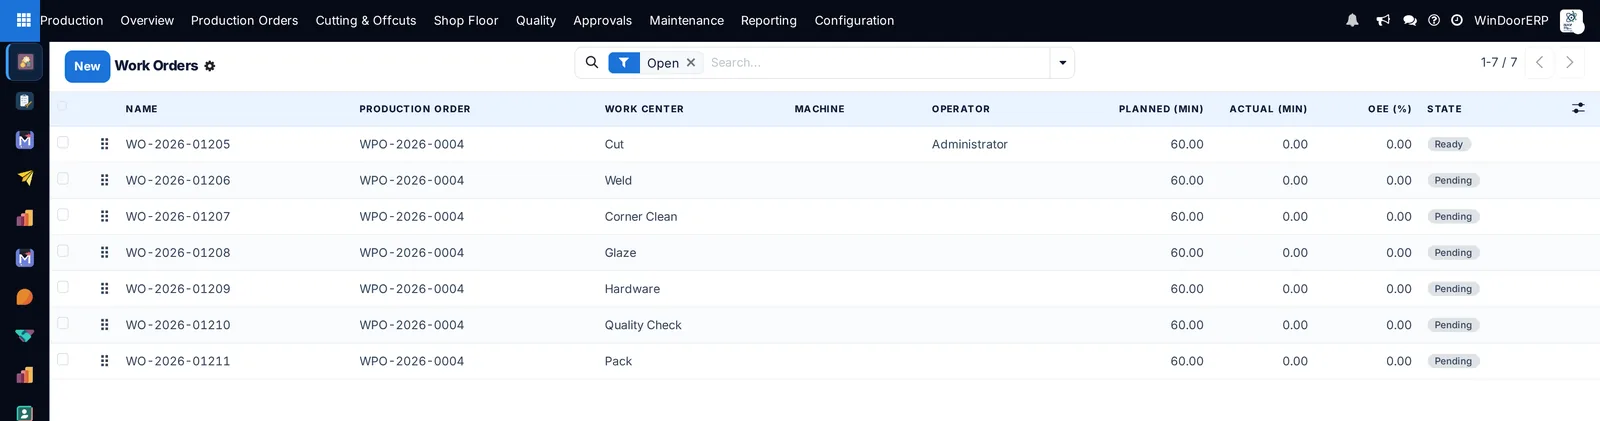Open the teal arrow sidebar app icon
Image resolution: width=1600 pixels, height=421 pixels.
[x=25, y=336]
